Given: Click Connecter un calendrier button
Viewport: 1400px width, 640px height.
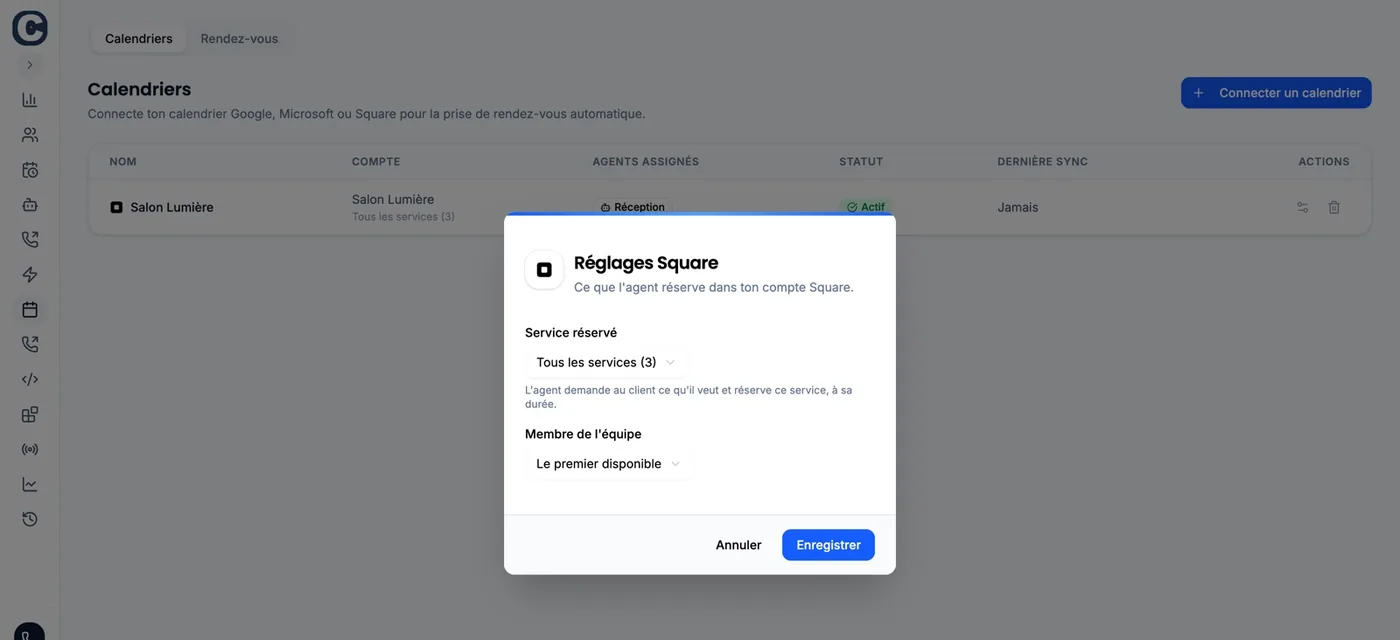Looking at the screenshot, I should tap(1276, 93).
